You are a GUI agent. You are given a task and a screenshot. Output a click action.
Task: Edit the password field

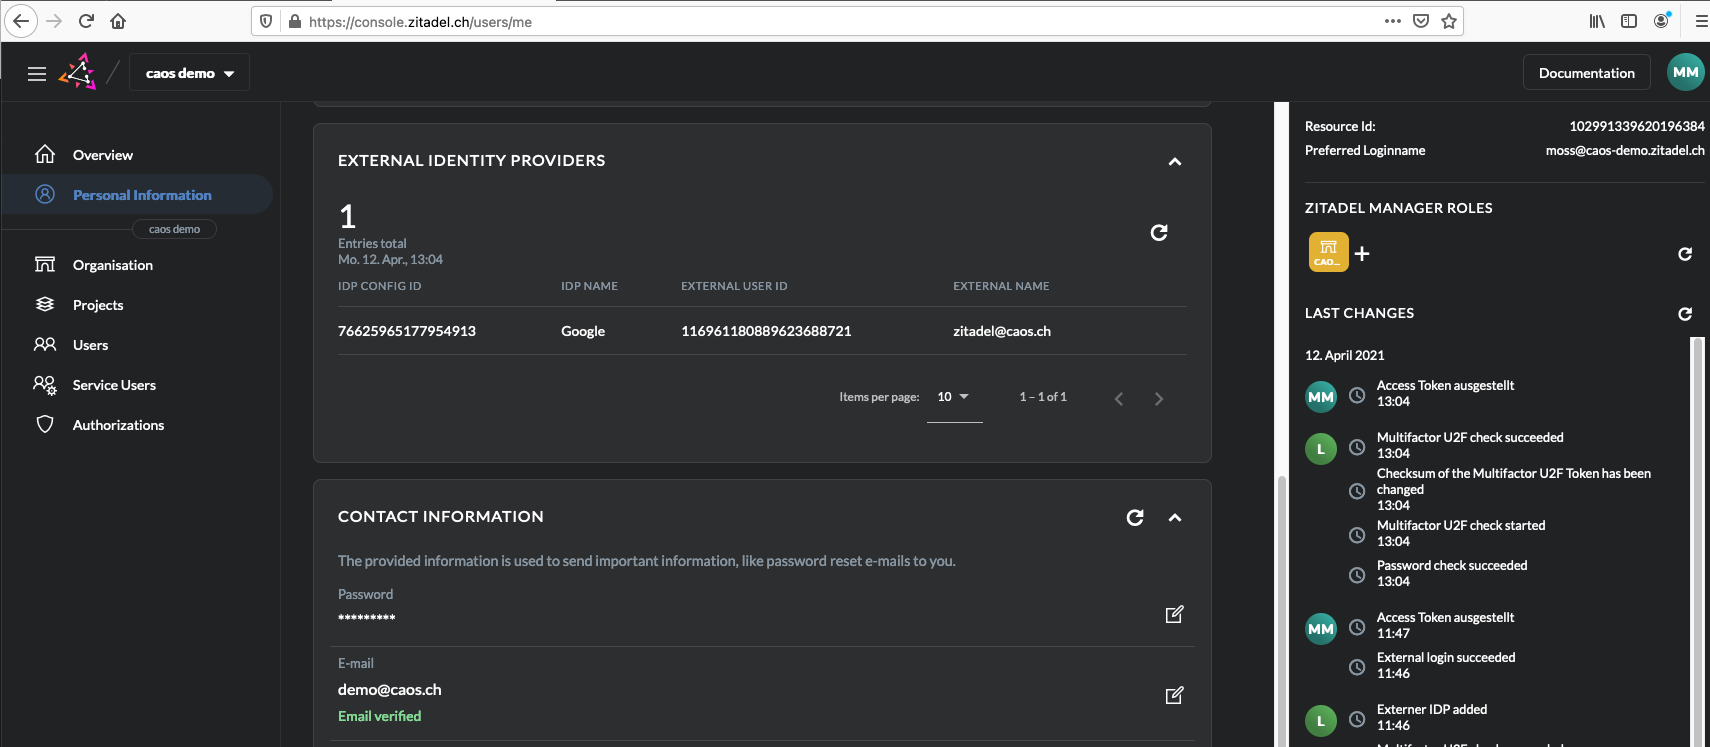[1175, 614]
